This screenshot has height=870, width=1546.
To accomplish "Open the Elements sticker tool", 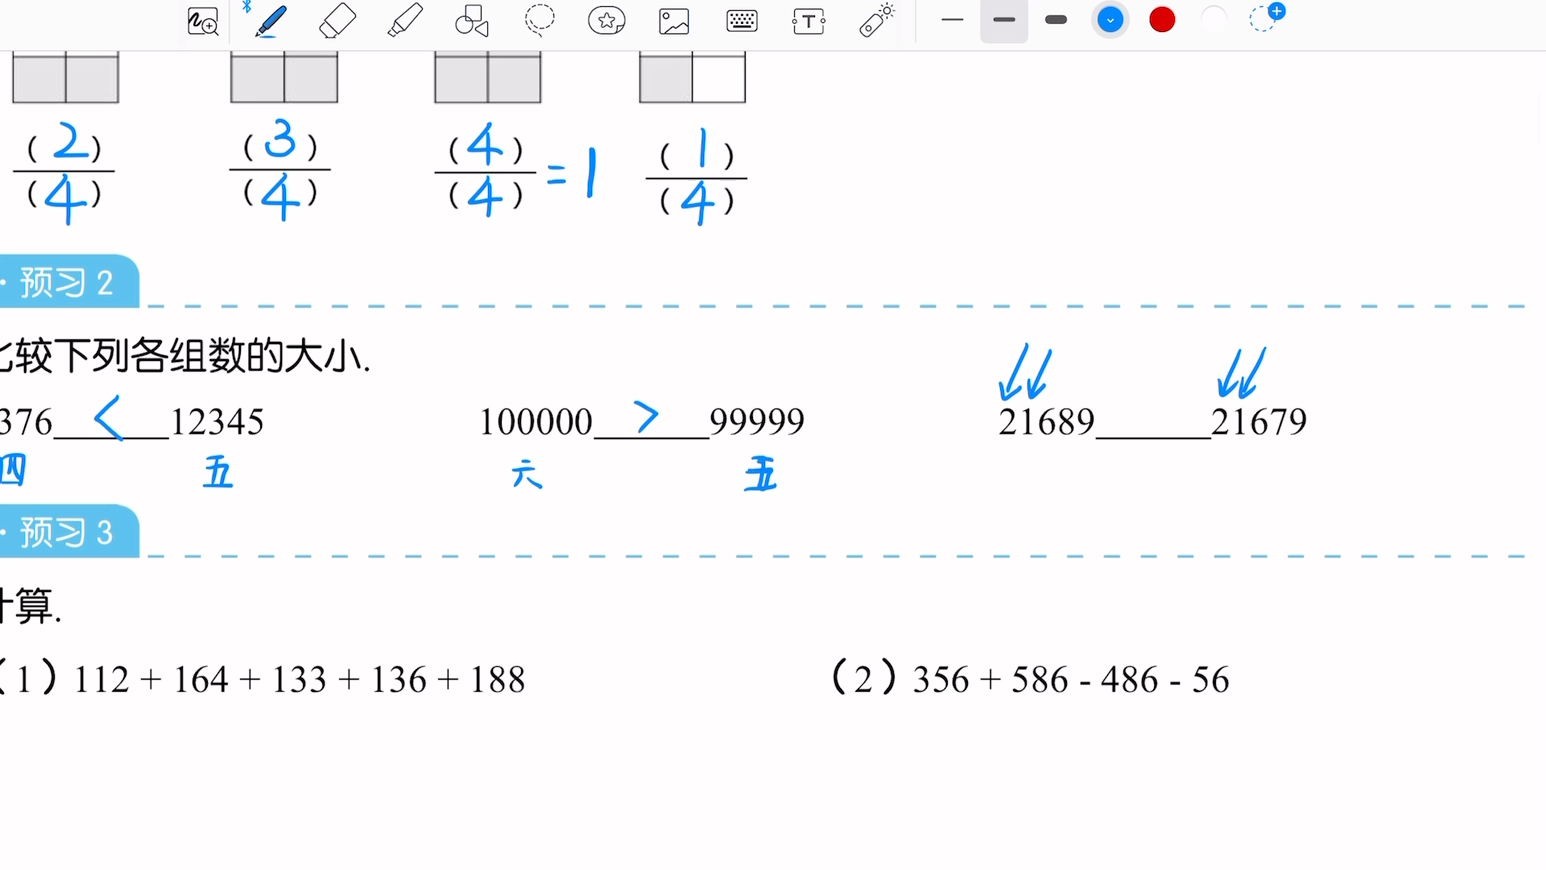I will [607, 21].
